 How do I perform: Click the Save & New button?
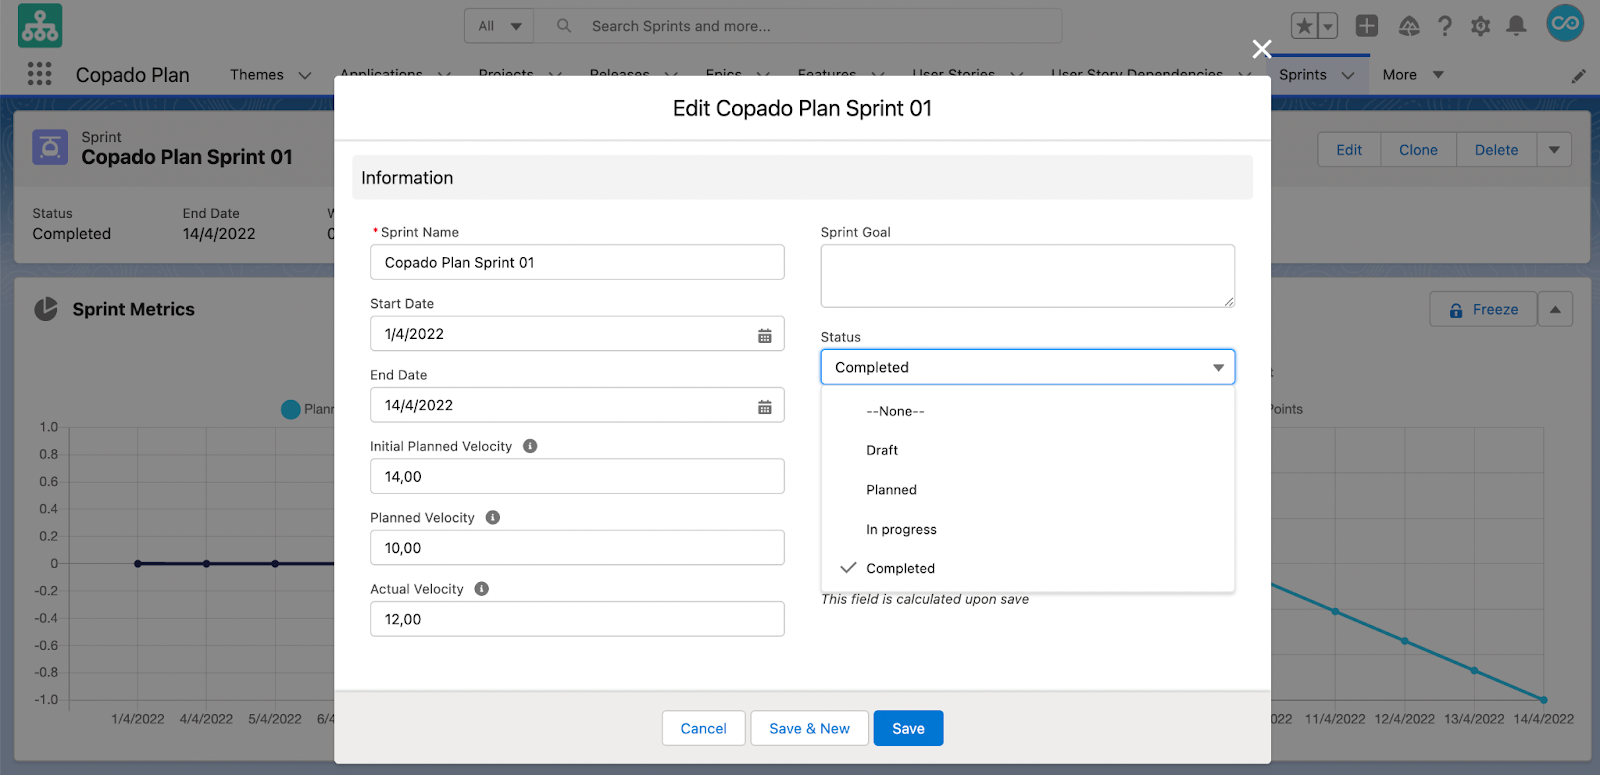809,728
